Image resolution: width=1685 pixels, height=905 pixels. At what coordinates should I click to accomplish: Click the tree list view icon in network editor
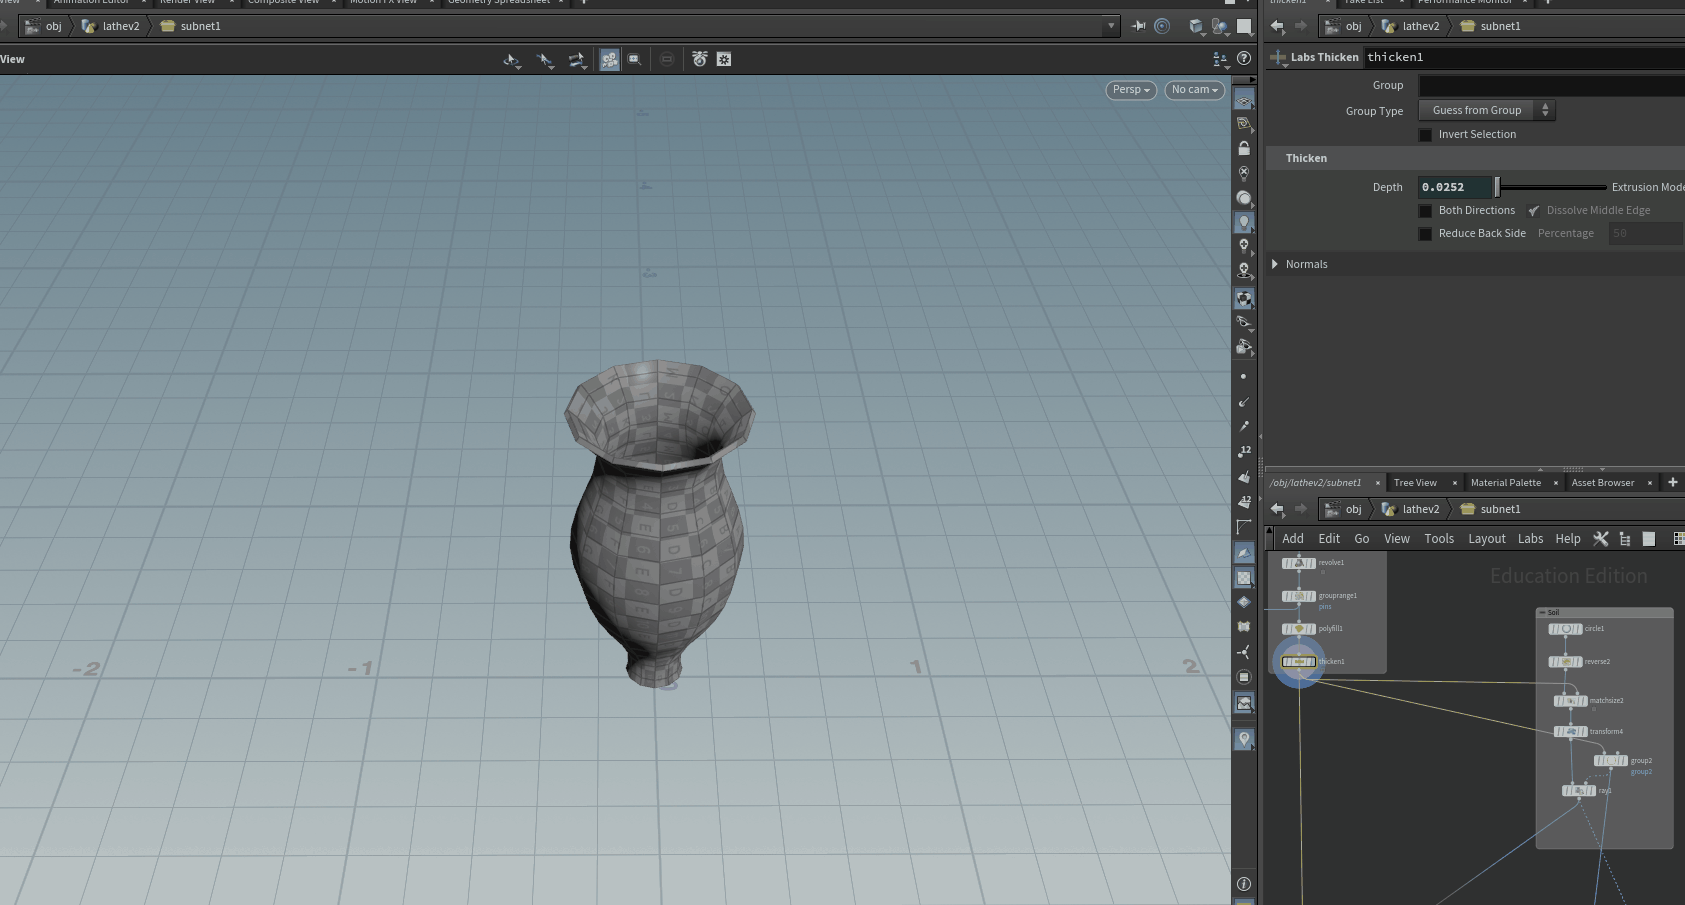click(1625, 539)
